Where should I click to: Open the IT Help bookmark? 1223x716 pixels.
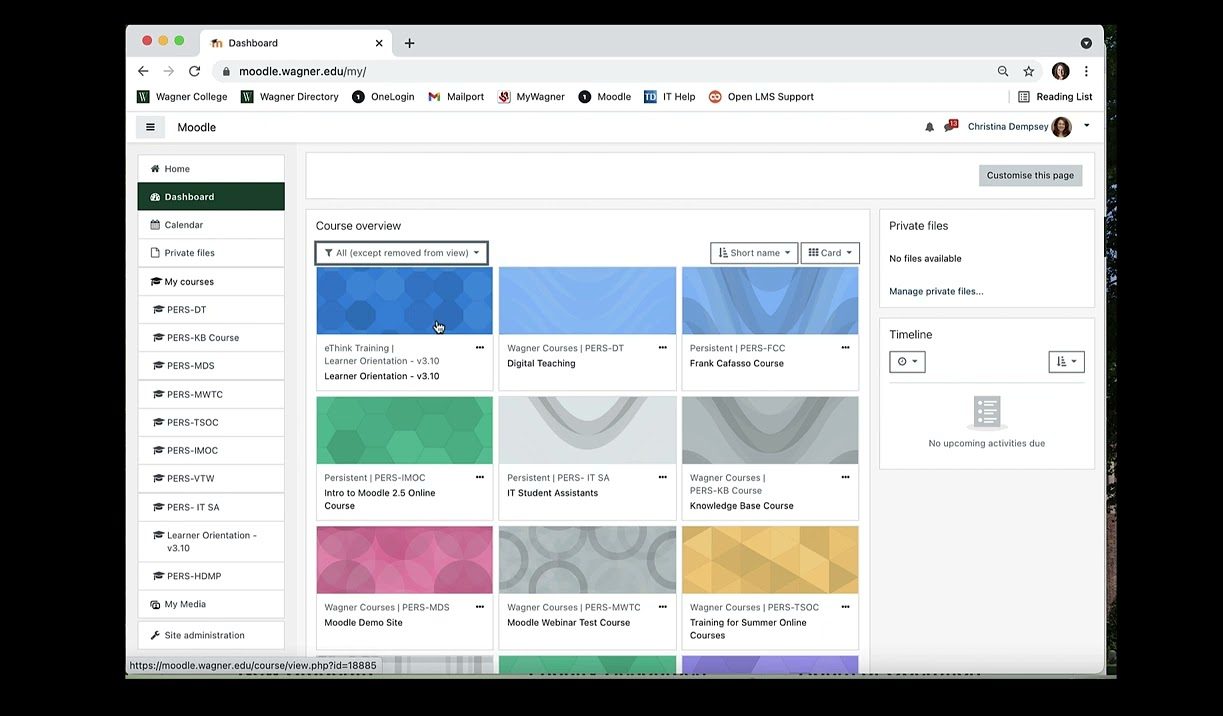pyautogui.click(x=670, y=97)
